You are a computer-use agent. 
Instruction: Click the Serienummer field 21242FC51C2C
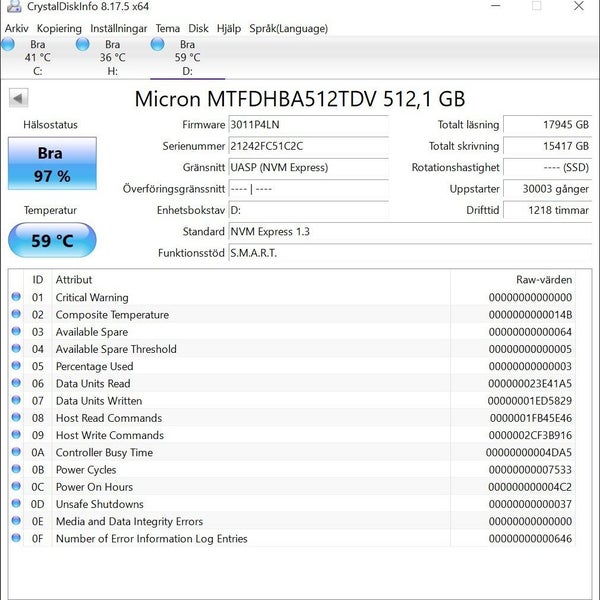click(308, 146)
